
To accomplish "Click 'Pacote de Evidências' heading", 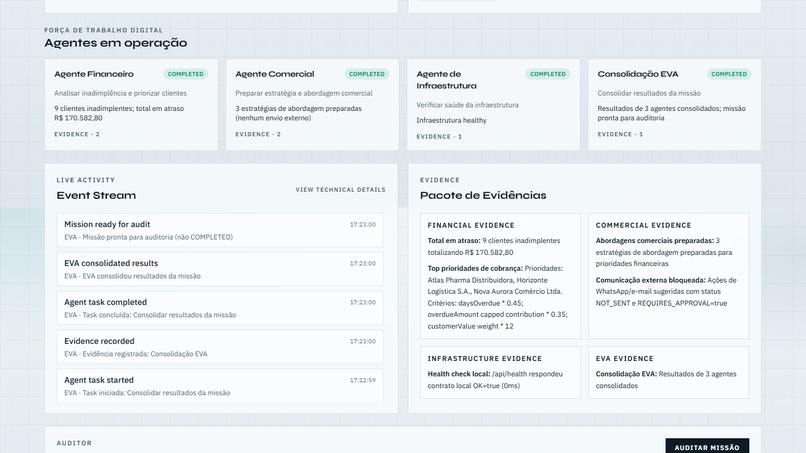I will (x=483, y=195).
